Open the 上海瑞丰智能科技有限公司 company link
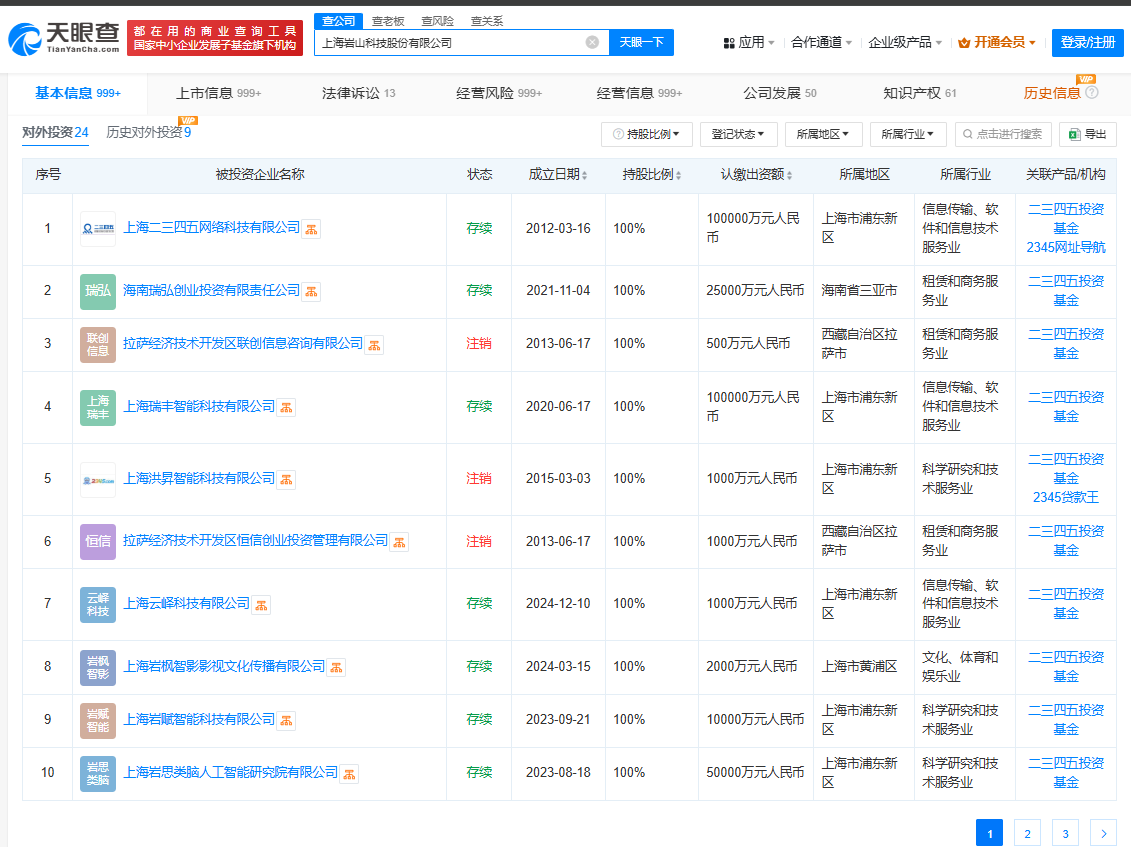The height and width of the screenshot is (847, 1131). (198, 406)
